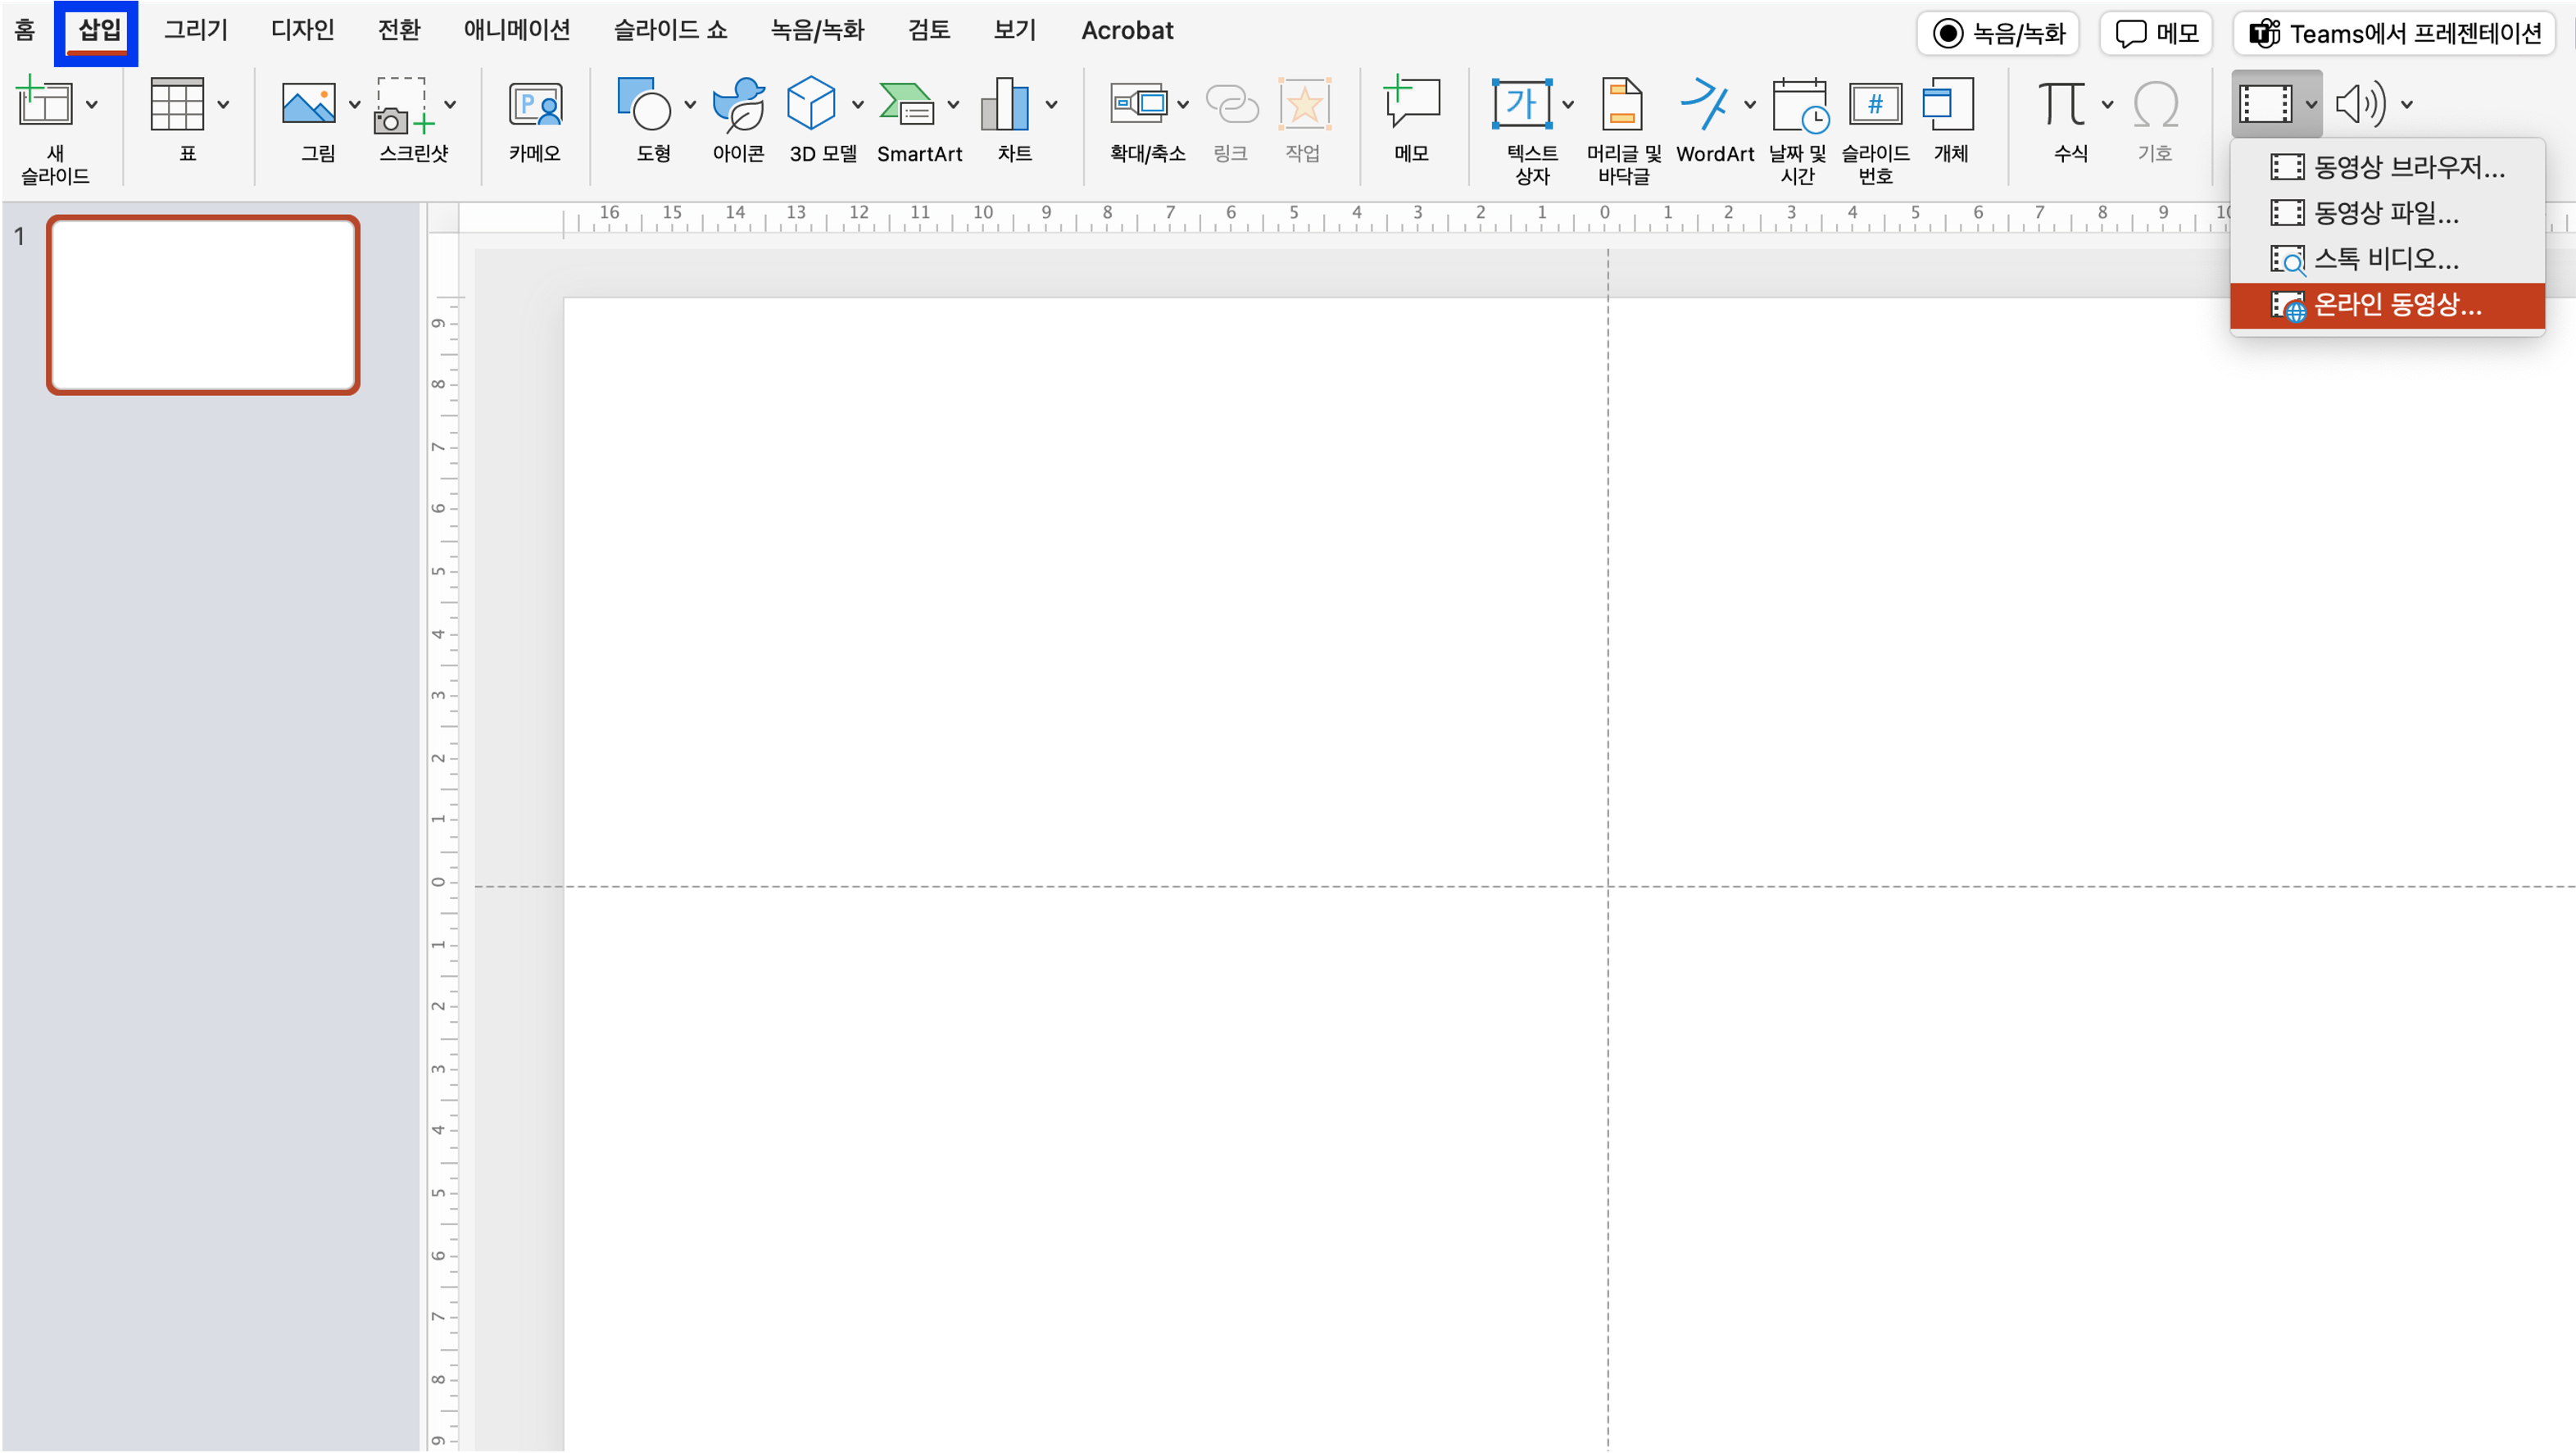Expand the Table (표) dropdown arrow

pyautogui.click(x=223, y=104)
